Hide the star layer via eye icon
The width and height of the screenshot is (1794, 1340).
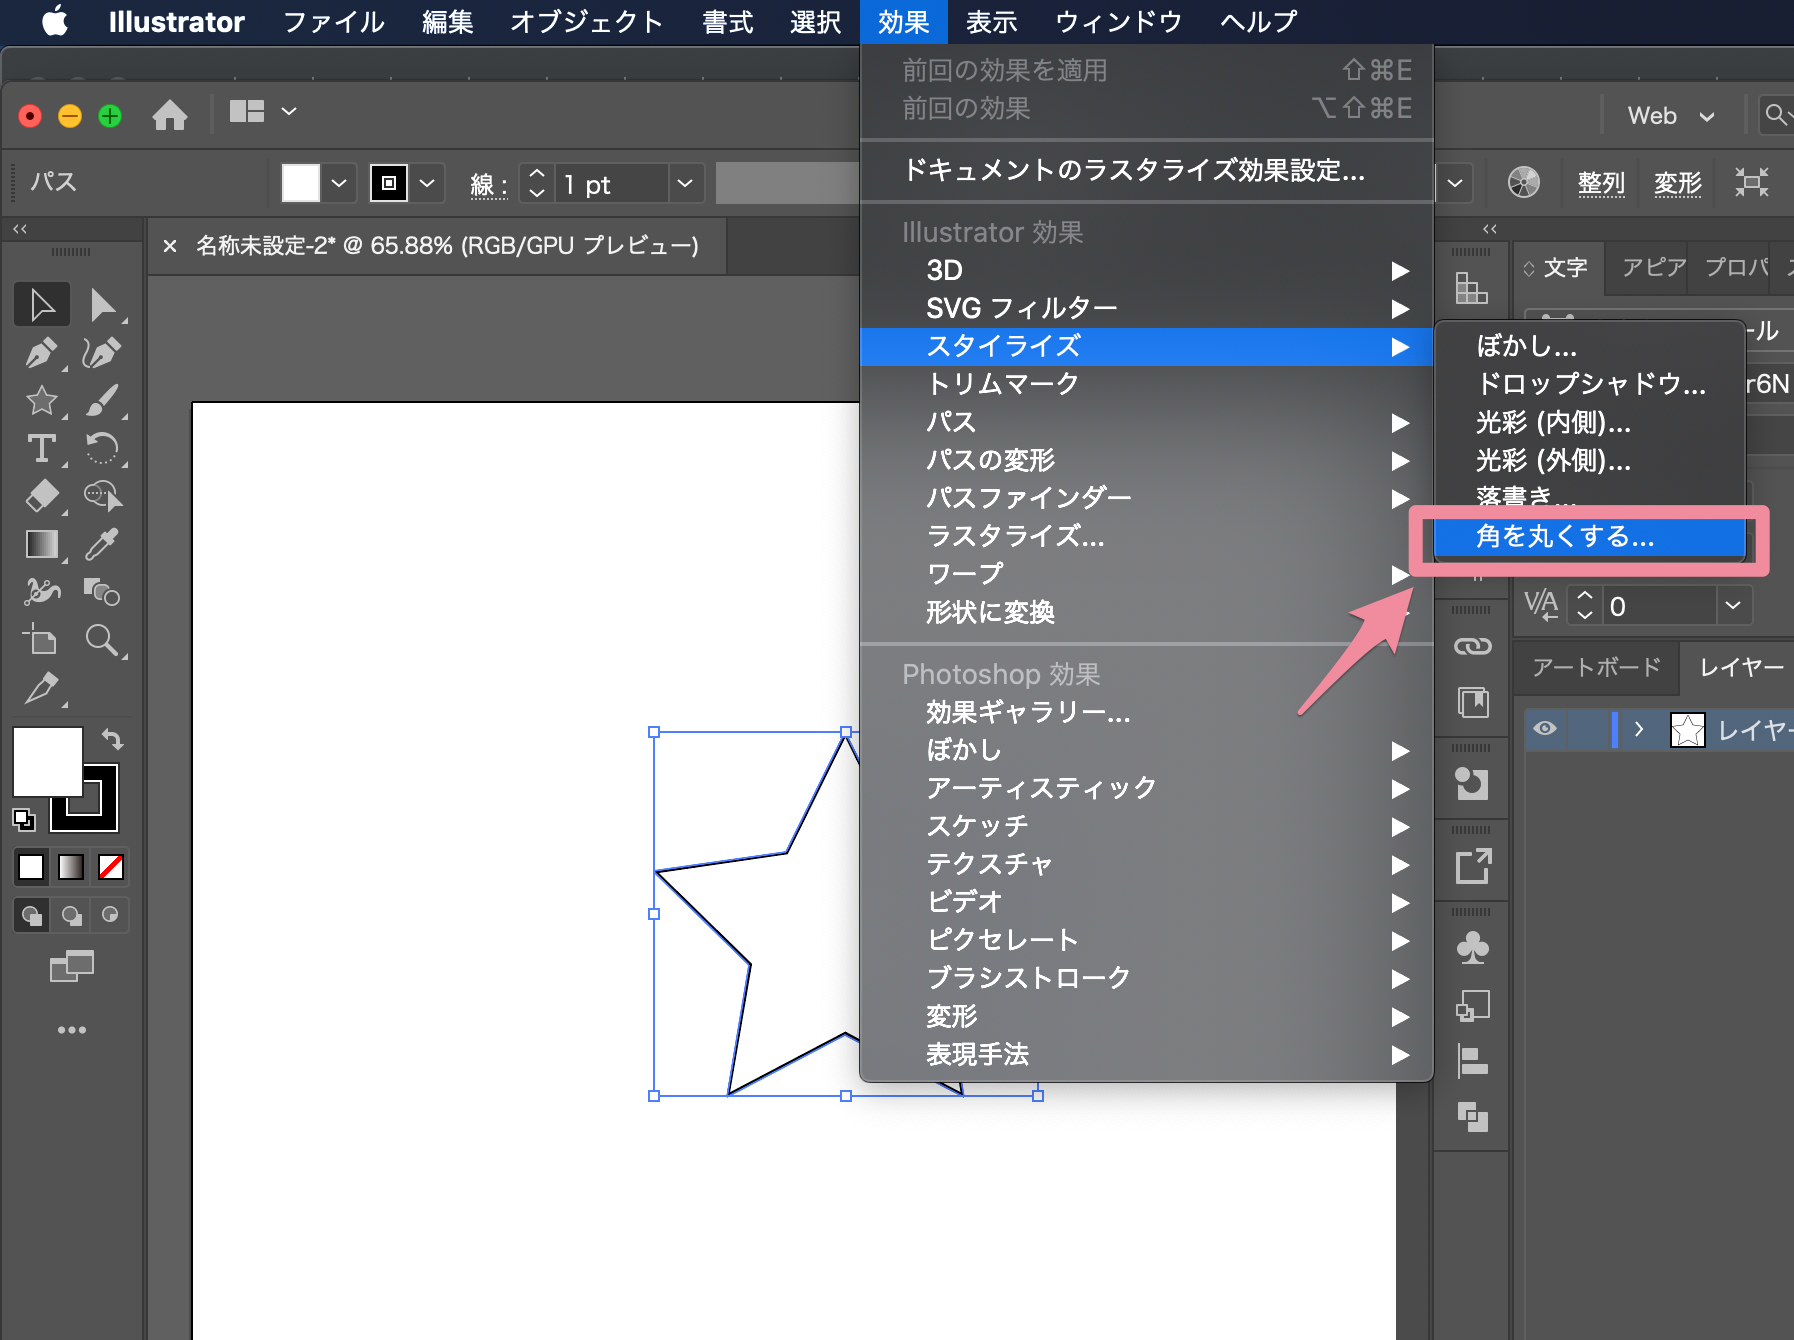1545,730
